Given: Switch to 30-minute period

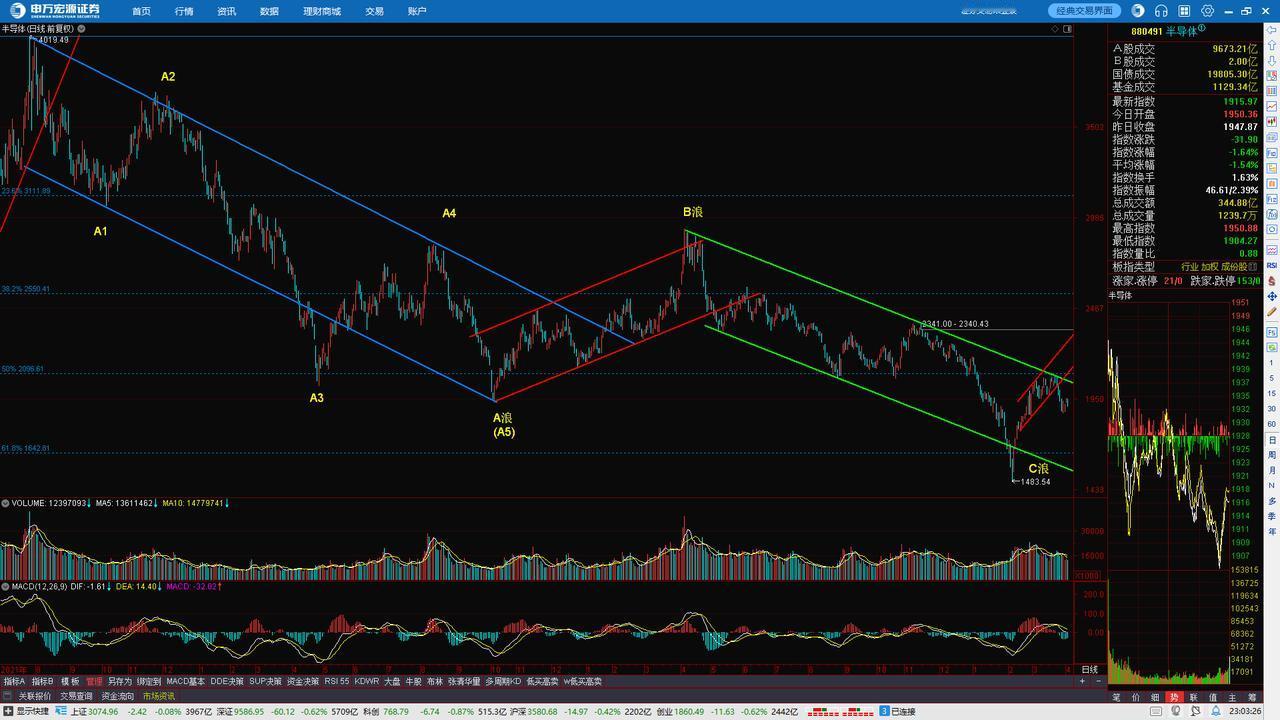Looking at the screenshot, I should [1271, 408].
